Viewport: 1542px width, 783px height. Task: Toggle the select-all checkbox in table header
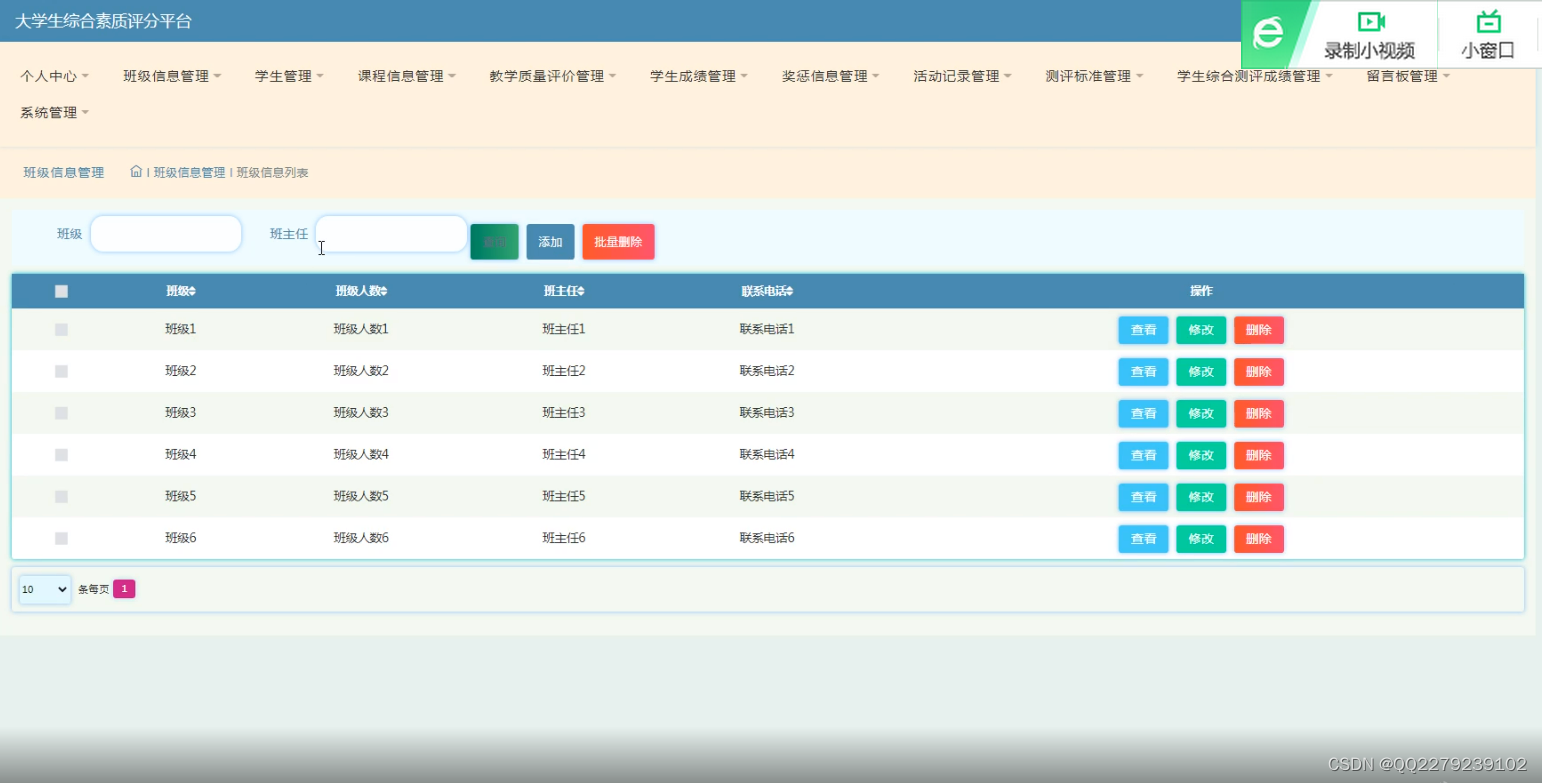click(61, 291)
